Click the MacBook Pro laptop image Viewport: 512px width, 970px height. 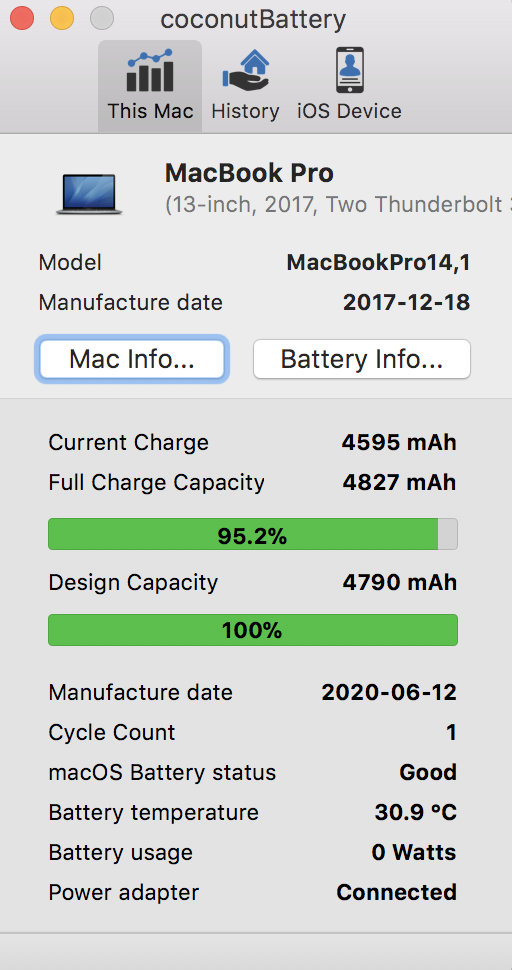click(89, 194)
